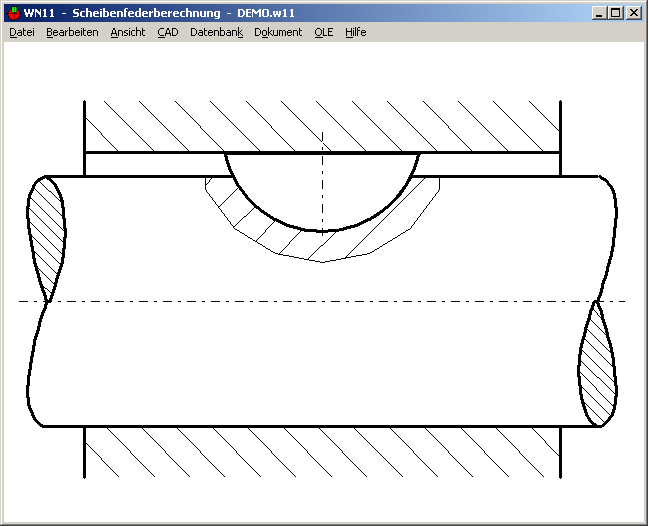Click the hatched right shaft break section

[597, 365]
